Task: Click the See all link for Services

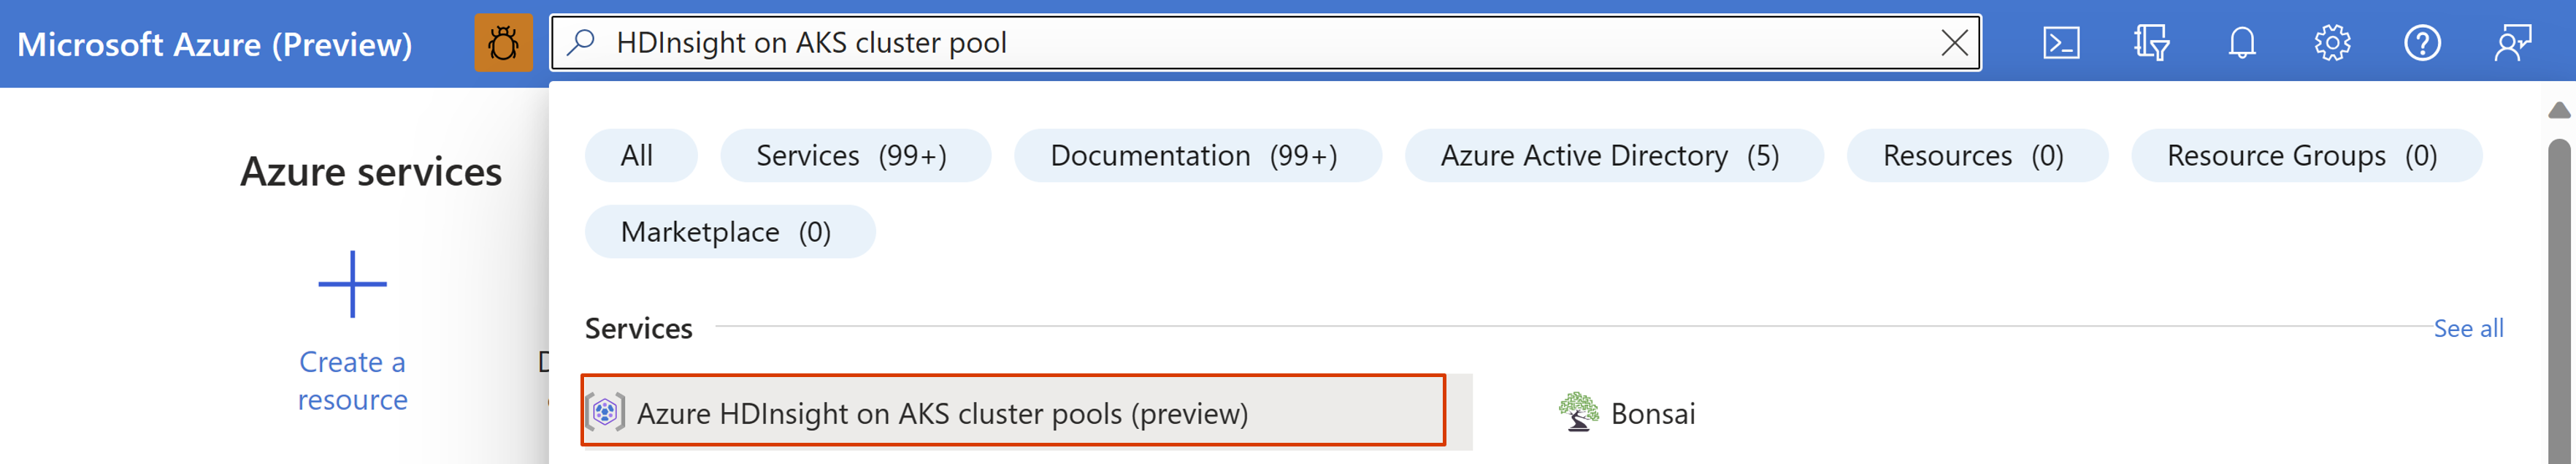Action: (2467, 327)
